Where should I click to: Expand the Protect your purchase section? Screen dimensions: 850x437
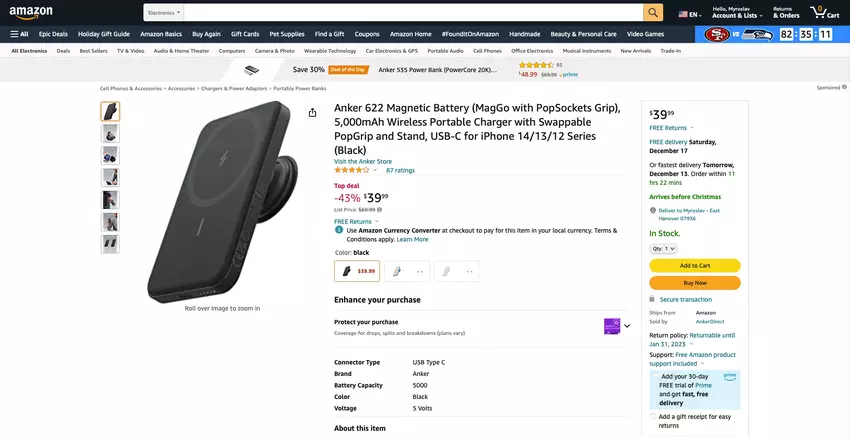pos(627,325)
